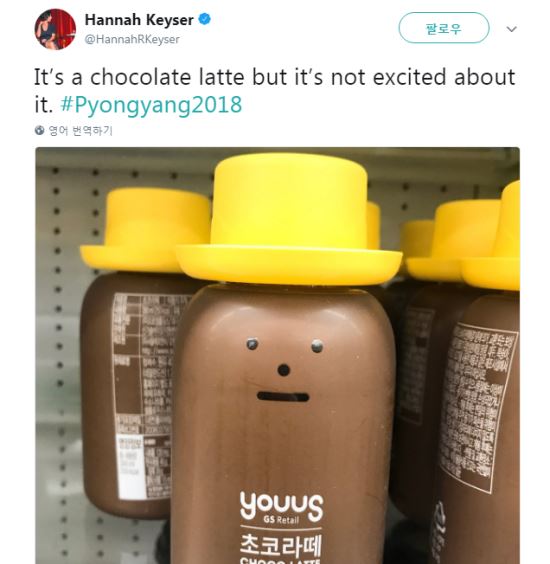The height and width of the screenshot is (564, 550).
Task: Click the blue verified badge
Action: pos(205,19)
